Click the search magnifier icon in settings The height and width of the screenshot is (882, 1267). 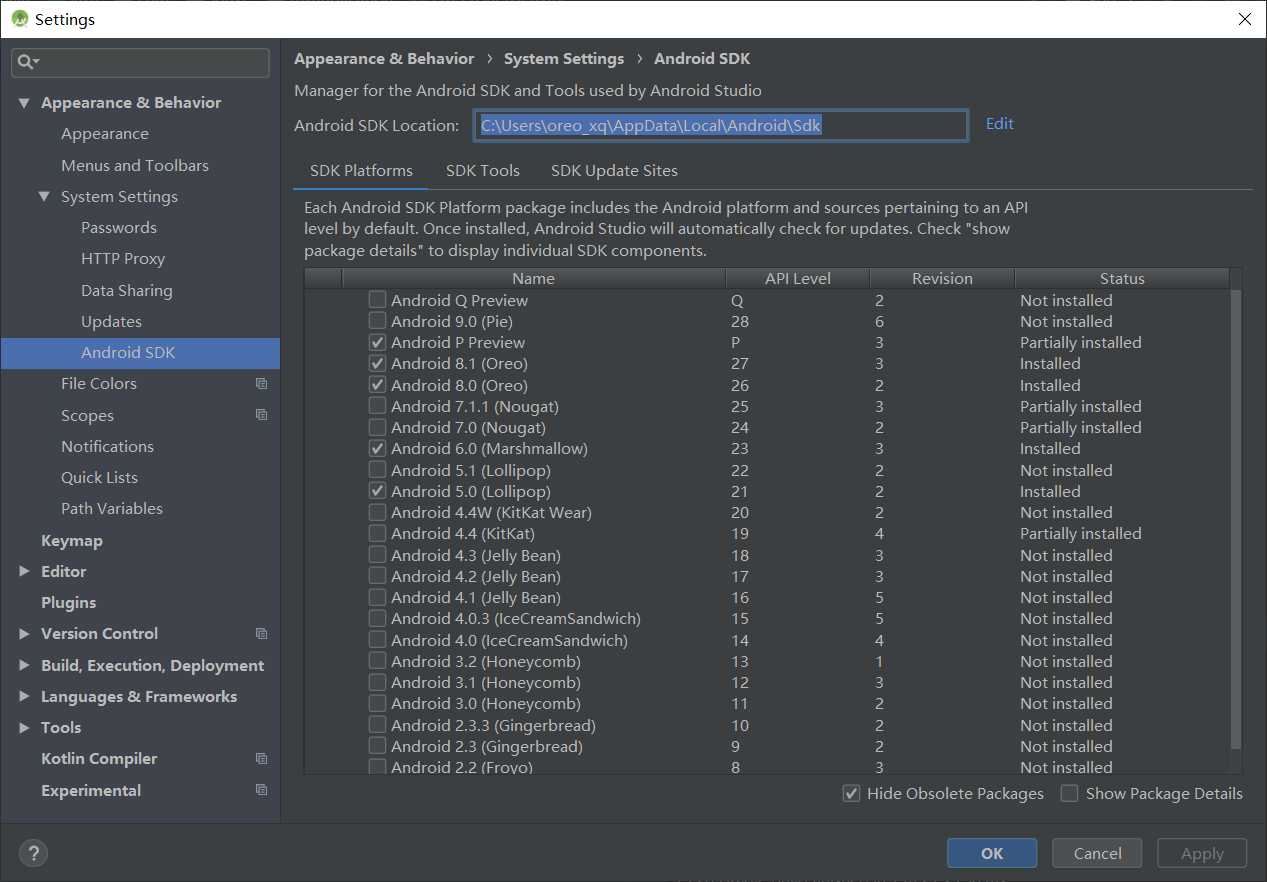pyautogui.click(x=26, y=62)
